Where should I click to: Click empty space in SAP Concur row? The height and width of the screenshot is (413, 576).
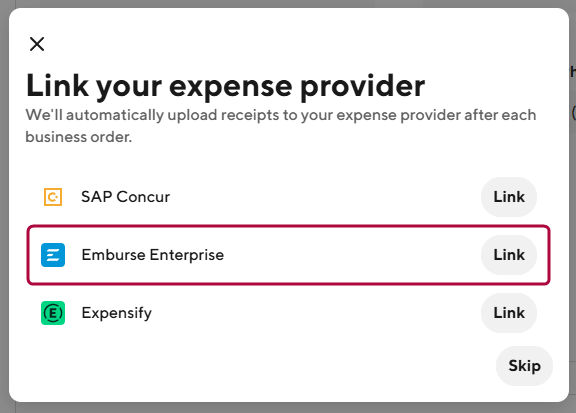323,197
